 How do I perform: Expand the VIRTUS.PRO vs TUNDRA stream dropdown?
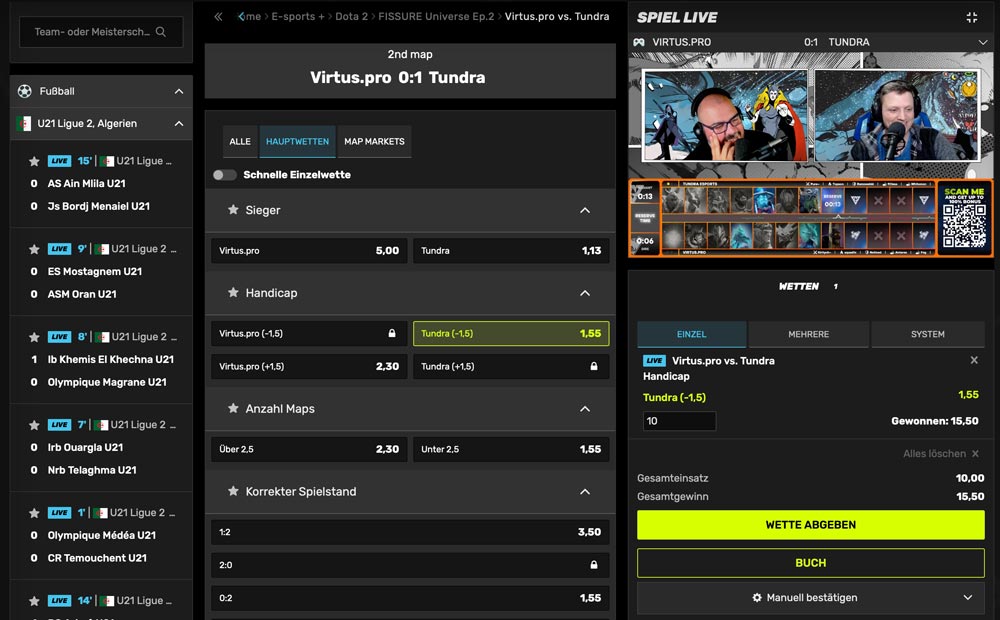click(x=982, y=42)
